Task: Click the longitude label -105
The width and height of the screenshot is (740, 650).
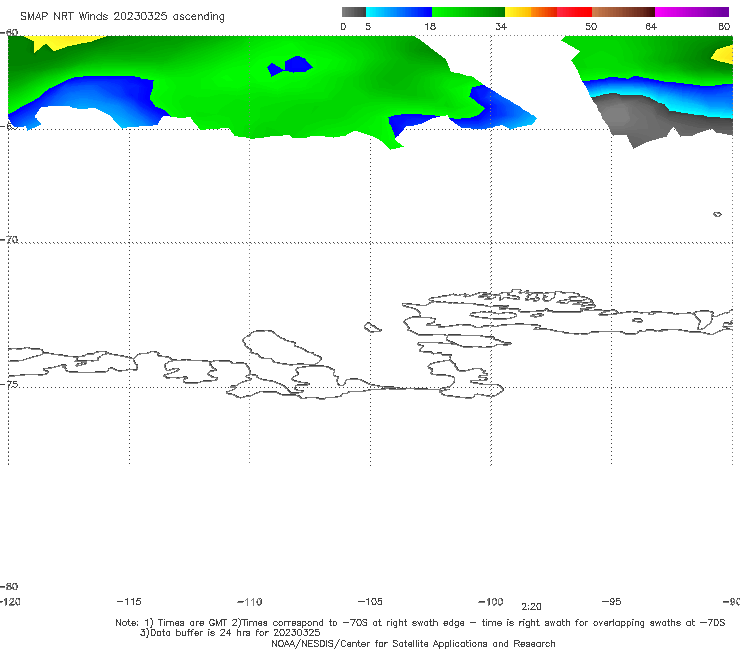Action: [370, 602]
